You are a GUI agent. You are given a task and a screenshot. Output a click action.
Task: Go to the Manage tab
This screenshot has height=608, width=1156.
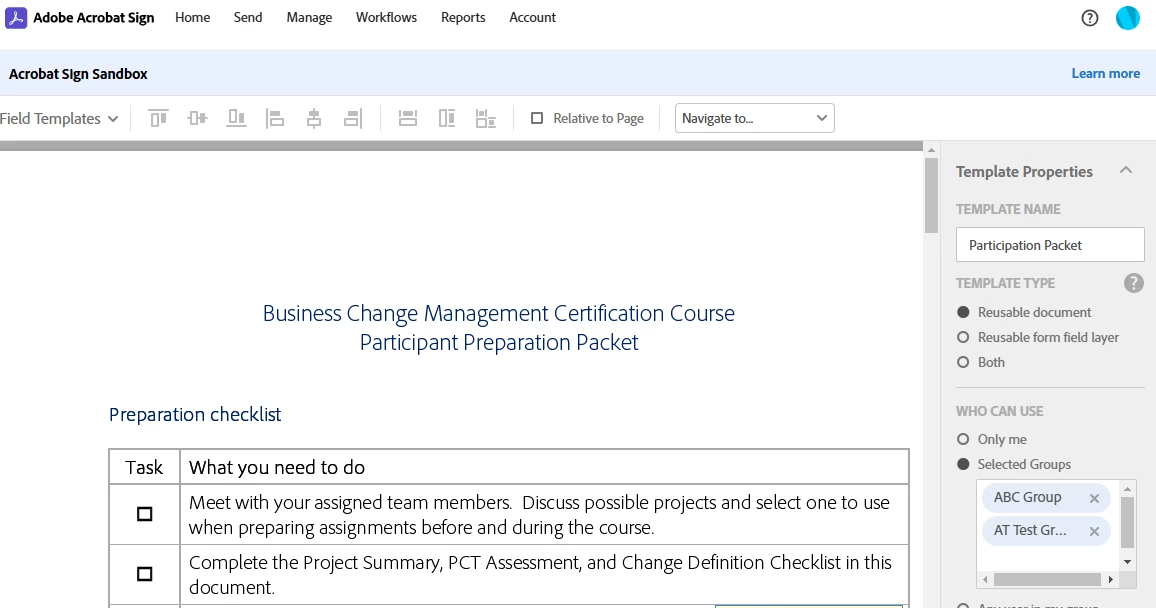(309, 18)
